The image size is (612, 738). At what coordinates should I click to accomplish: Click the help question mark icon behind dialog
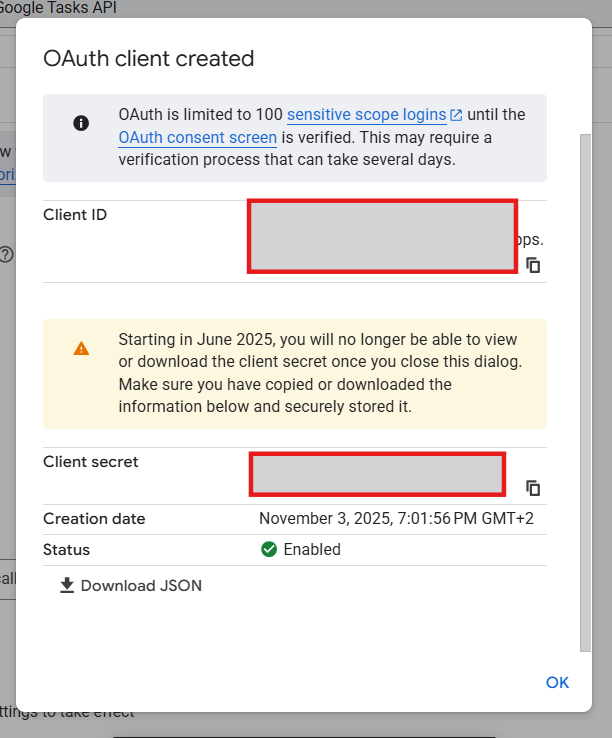(6, 254)
